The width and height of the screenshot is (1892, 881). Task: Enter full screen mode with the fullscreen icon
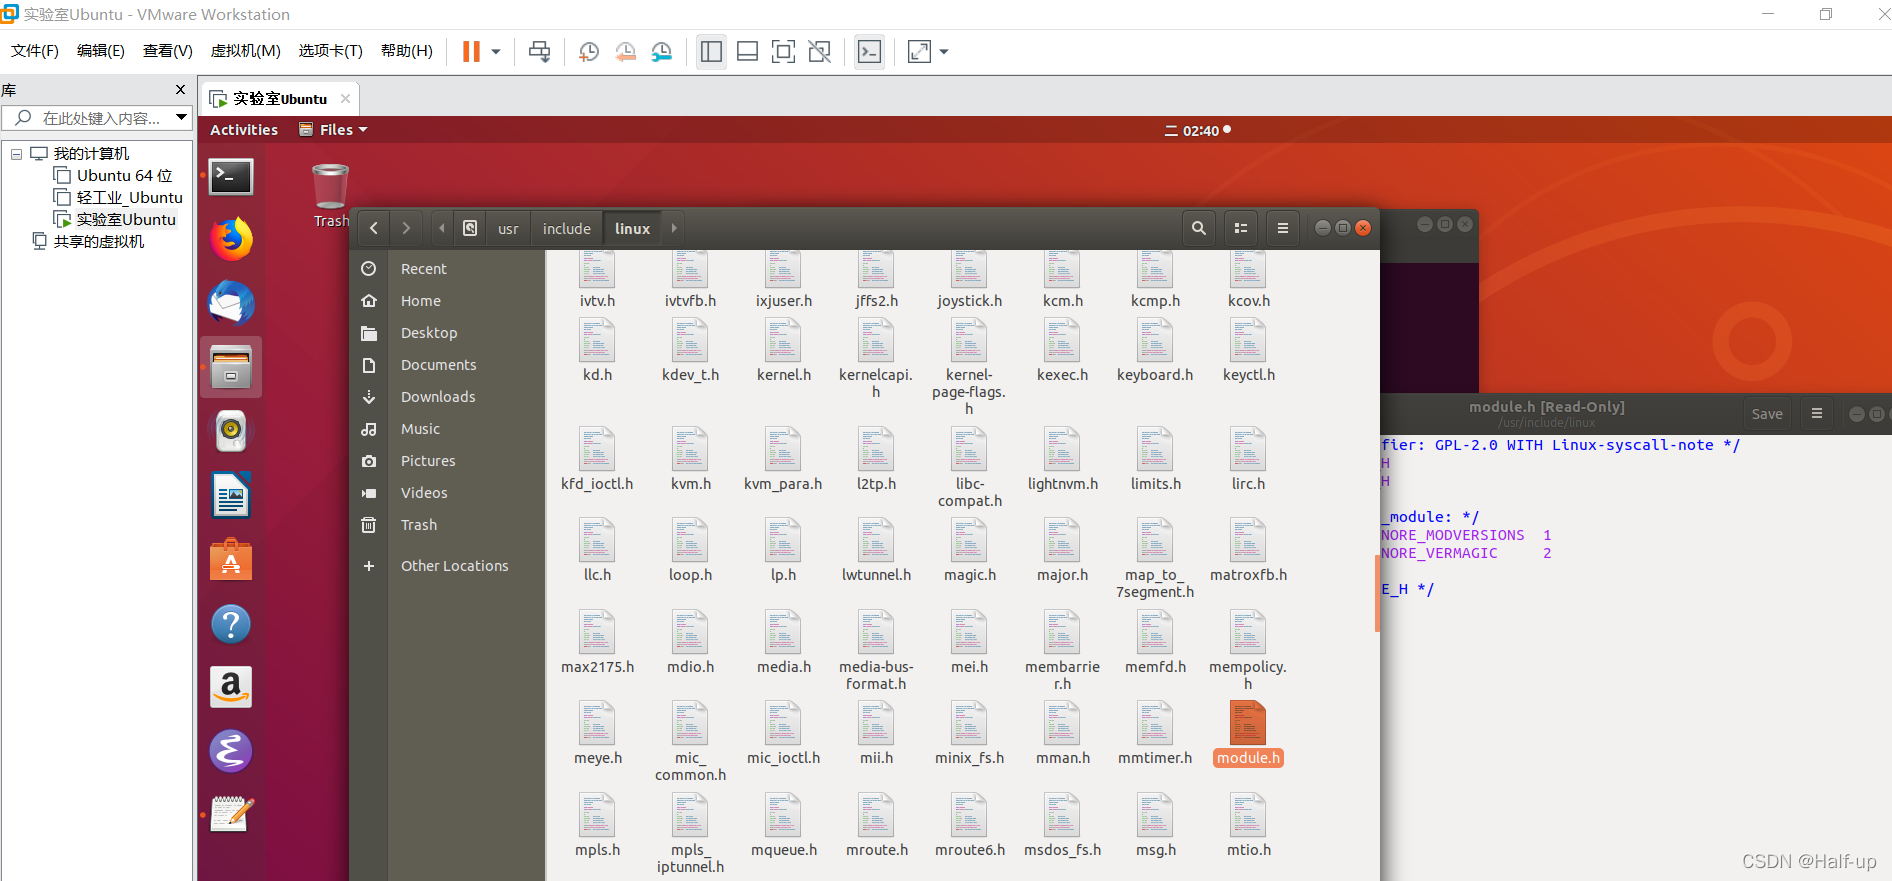pyautogui.click(x=783, y=51)
